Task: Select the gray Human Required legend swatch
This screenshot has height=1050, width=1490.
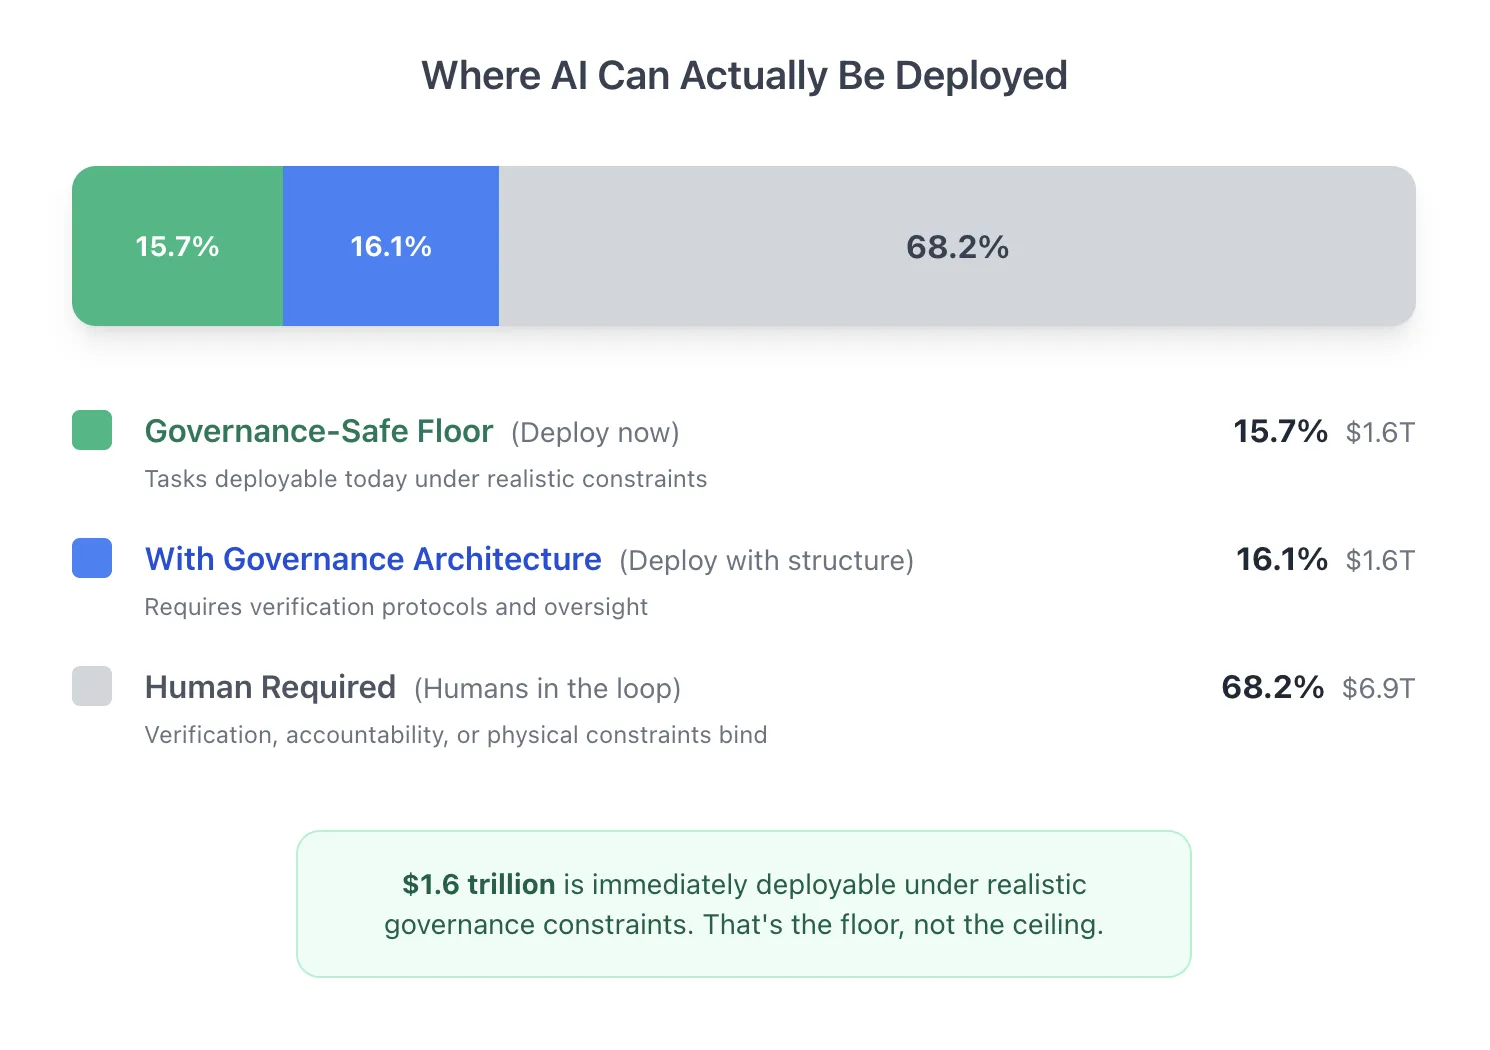Action: tap(91, 686)
